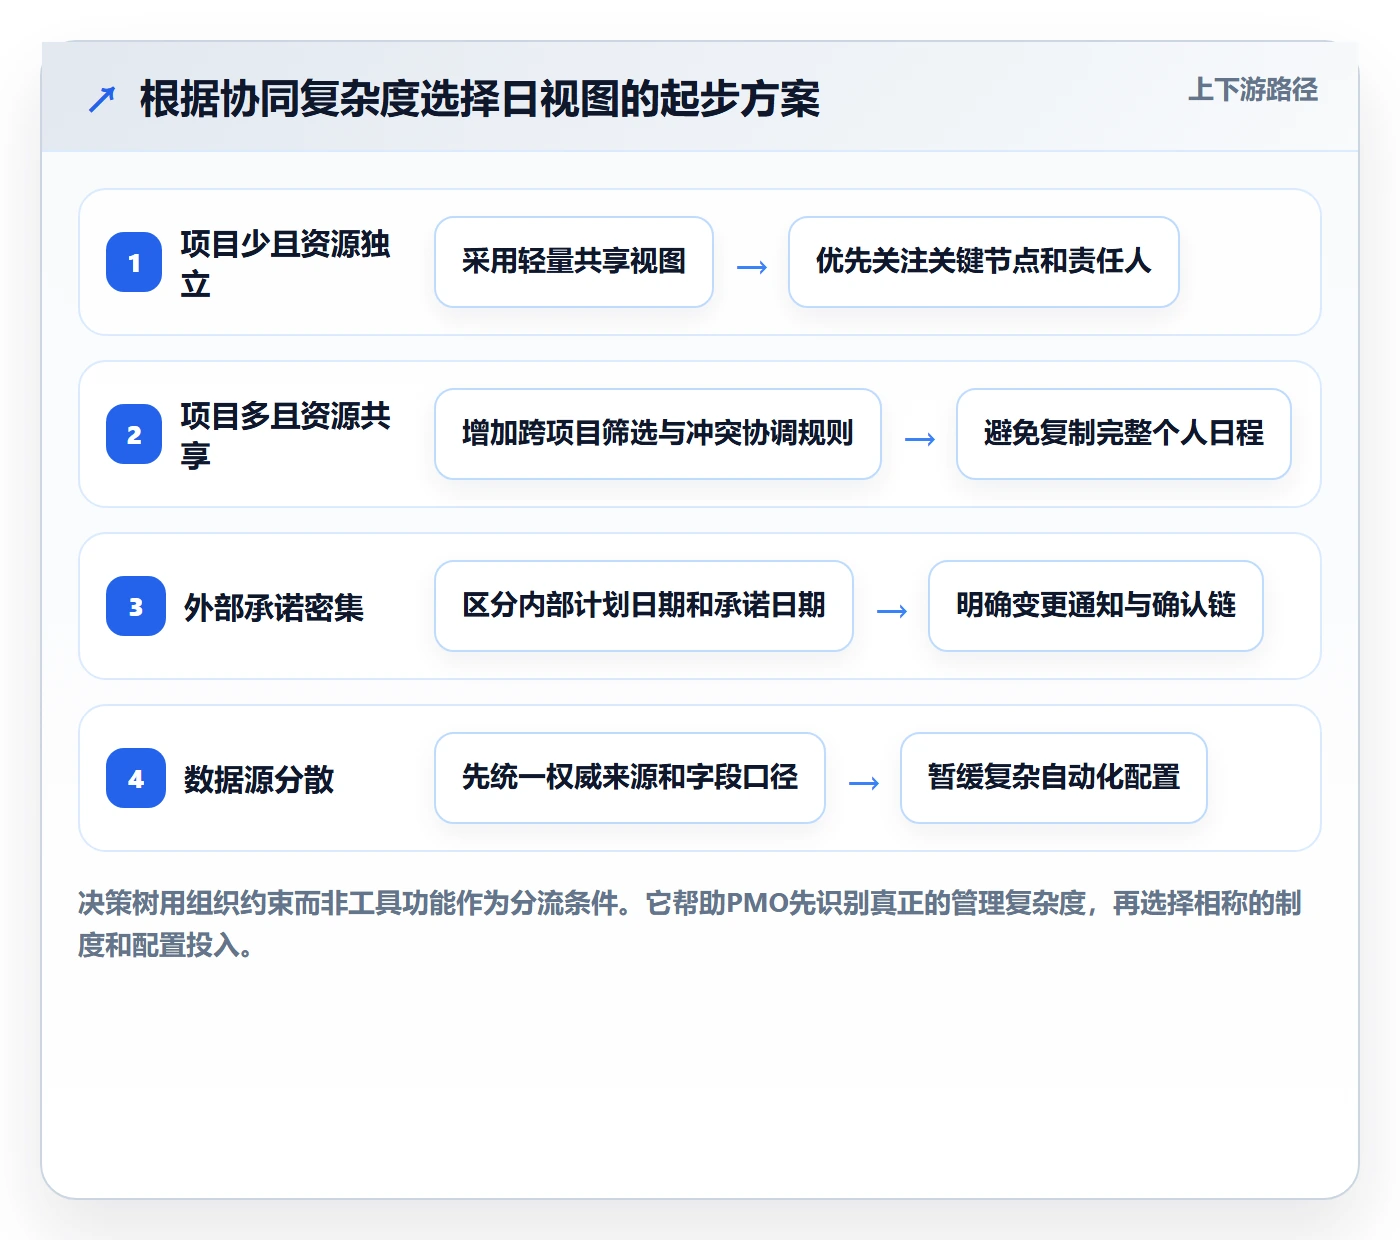The height and width of the screenshot is (1240, 1400).
Task: Click the 优先关注关键节点和责任人 box
Action: pos(984,262)
